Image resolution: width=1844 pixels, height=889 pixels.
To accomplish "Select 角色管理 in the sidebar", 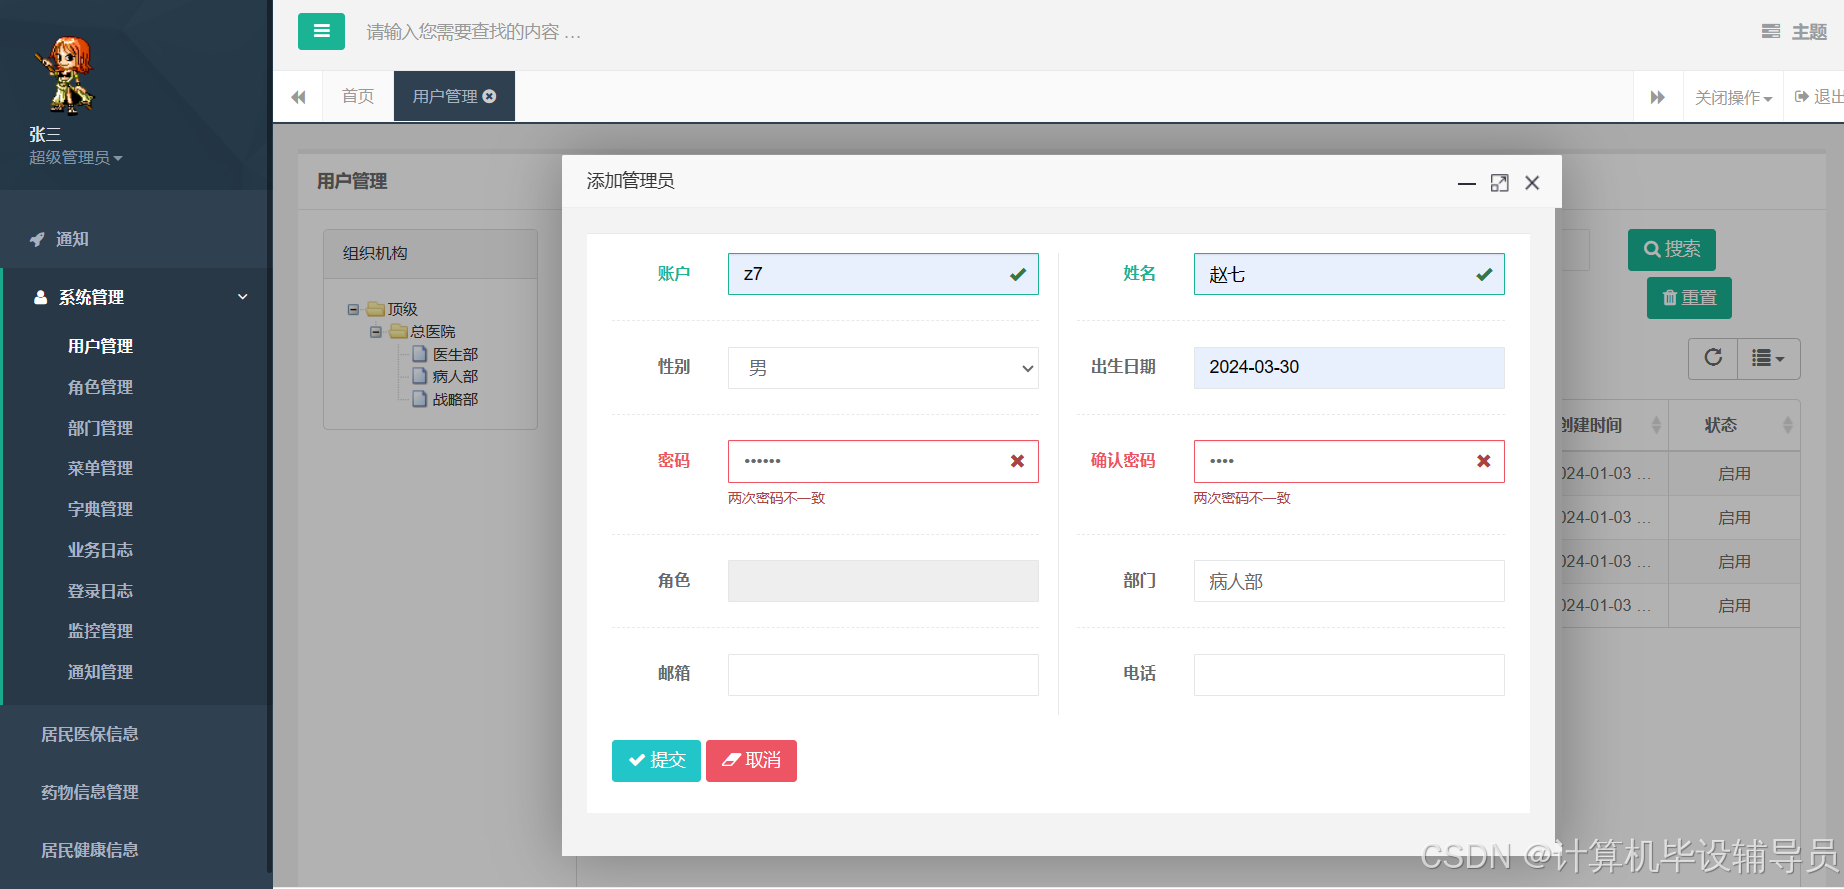I will pyautogui.click(x=100, y=387).
